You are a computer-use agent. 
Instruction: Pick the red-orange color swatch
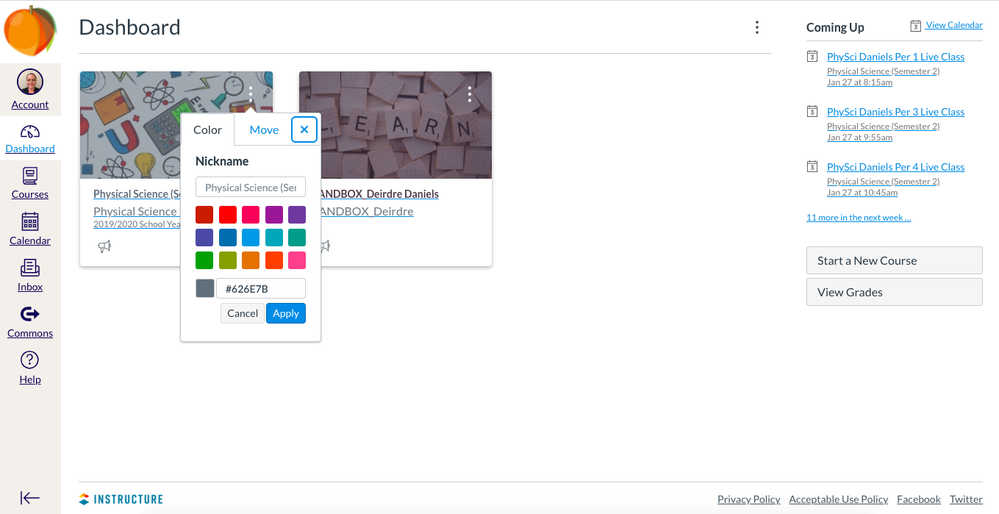click(274, 261)
